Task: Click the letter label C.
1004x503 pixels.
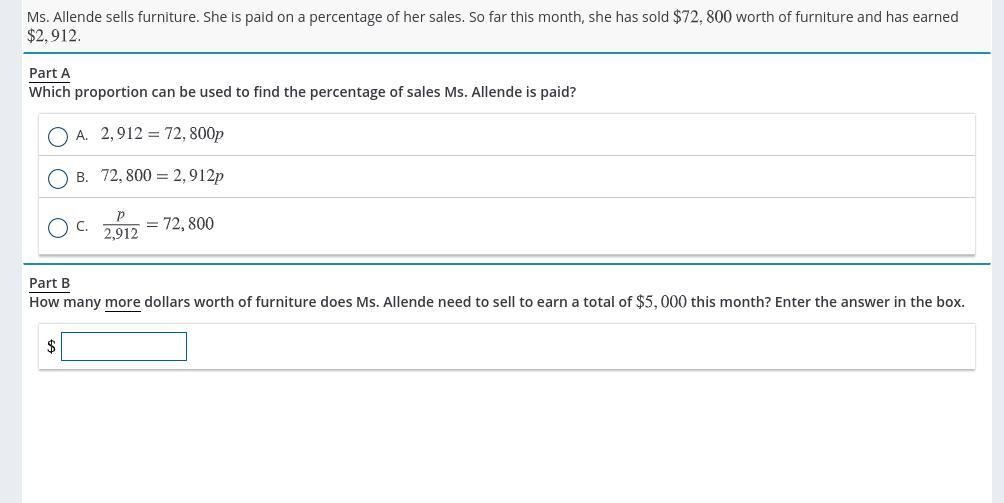Action: tap(82, 227)
